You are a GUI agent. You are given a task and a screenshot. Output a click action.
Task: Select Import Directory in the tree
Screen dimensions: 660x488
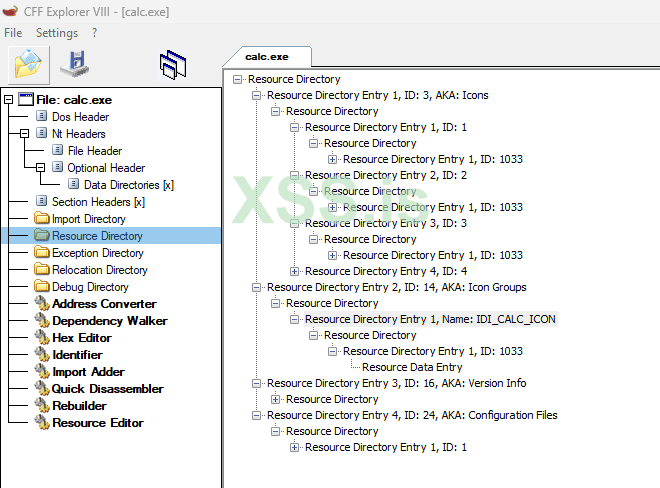pyautogui.click(x=88, y=219)
